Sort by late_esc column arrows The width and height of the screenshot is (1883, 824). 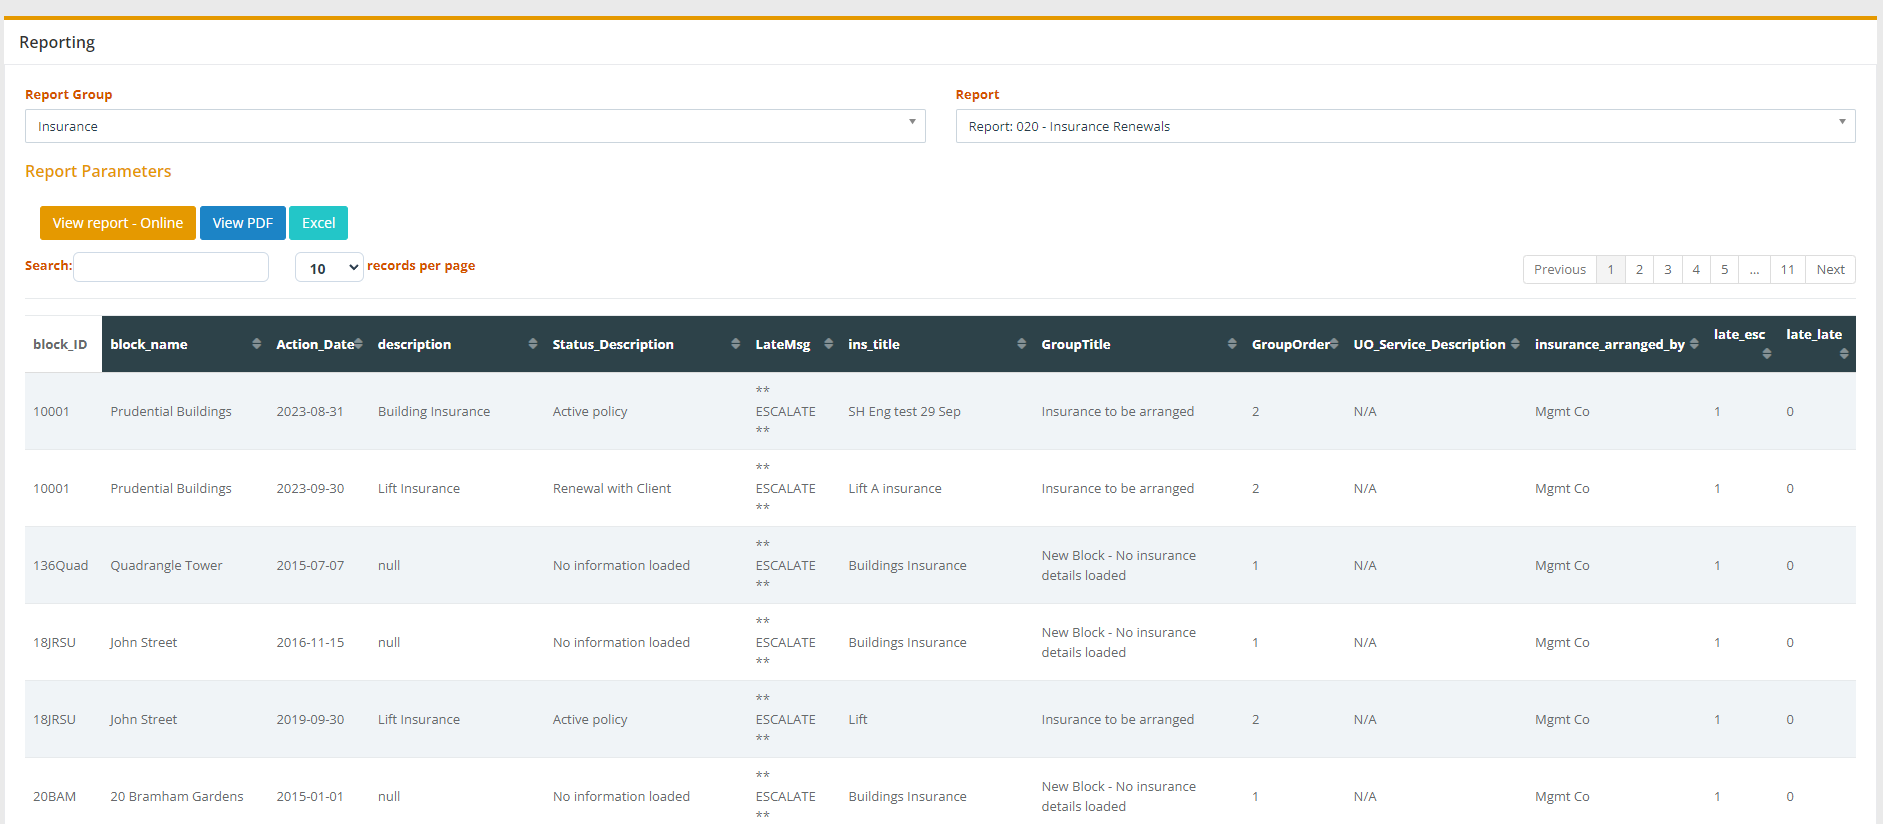click(1766, 353)
